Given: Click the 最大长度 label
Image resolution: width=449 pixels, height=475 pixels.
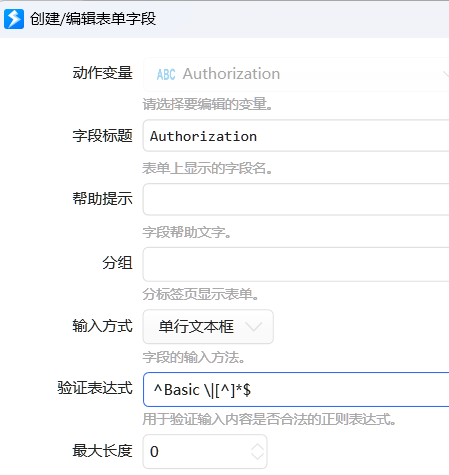Looking at the screenshot, I should (x=103, y=451).
